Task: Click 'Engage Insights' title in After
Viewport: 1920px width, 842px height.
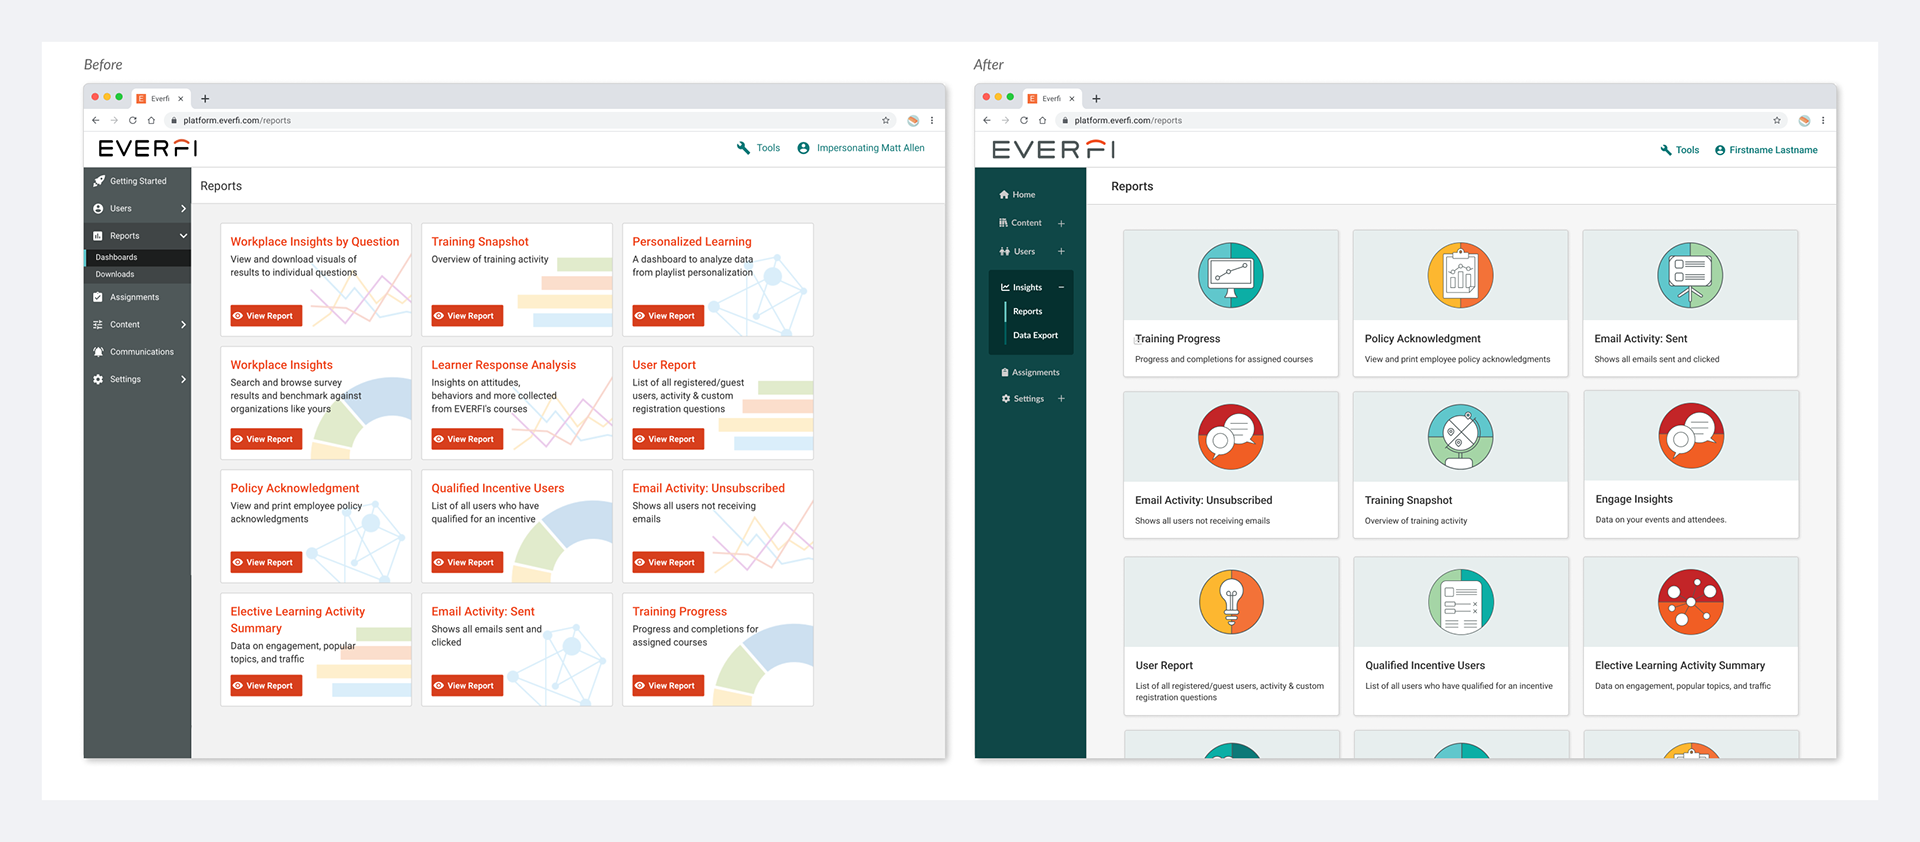Action: [1634, 499]
